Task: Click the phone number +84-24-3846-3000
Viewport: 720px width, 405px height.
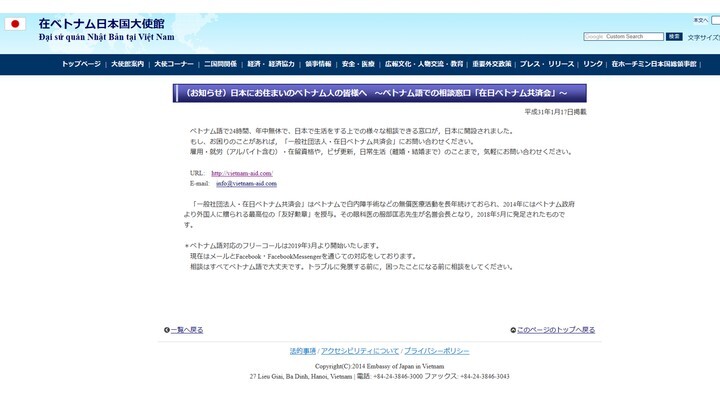Action: (x=398, y=376)
